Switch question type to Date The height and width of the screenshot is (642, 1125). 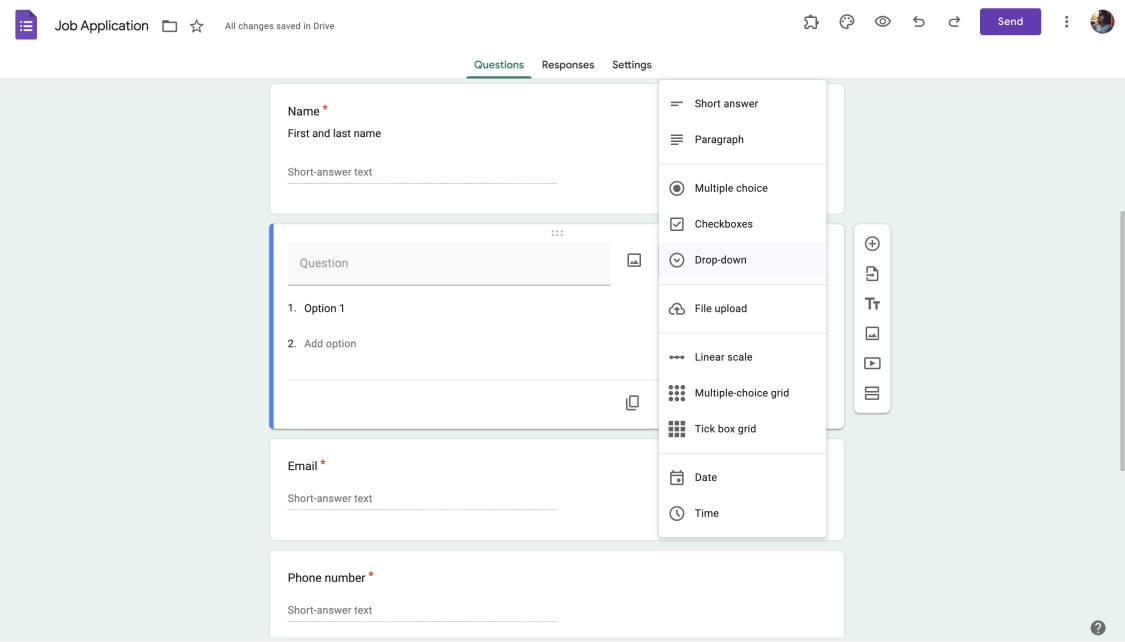[x=705, y=477]
